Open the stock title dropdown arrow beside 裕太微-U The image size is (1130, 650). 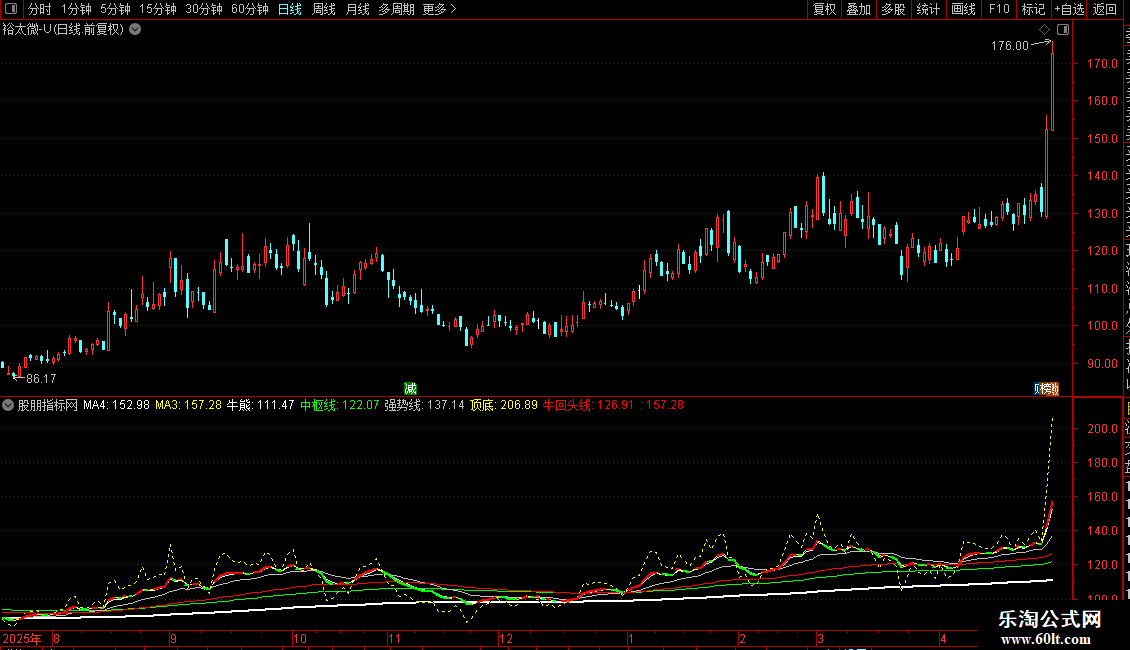click(x=135, y=30)
